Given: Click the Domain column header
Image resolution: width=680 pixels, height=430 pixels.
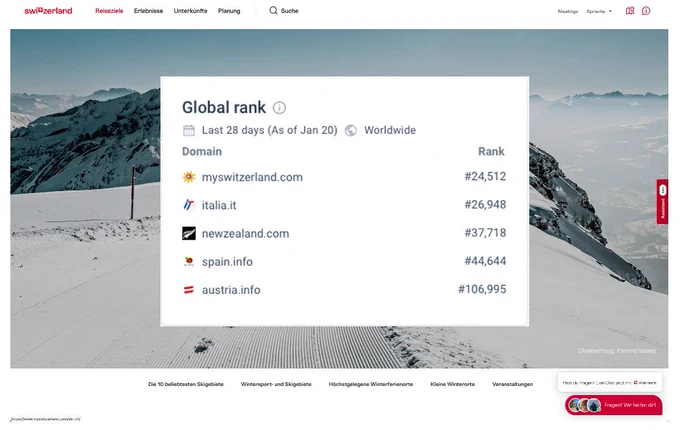Looking at the screenshot, I should click(x=202, y=151).
